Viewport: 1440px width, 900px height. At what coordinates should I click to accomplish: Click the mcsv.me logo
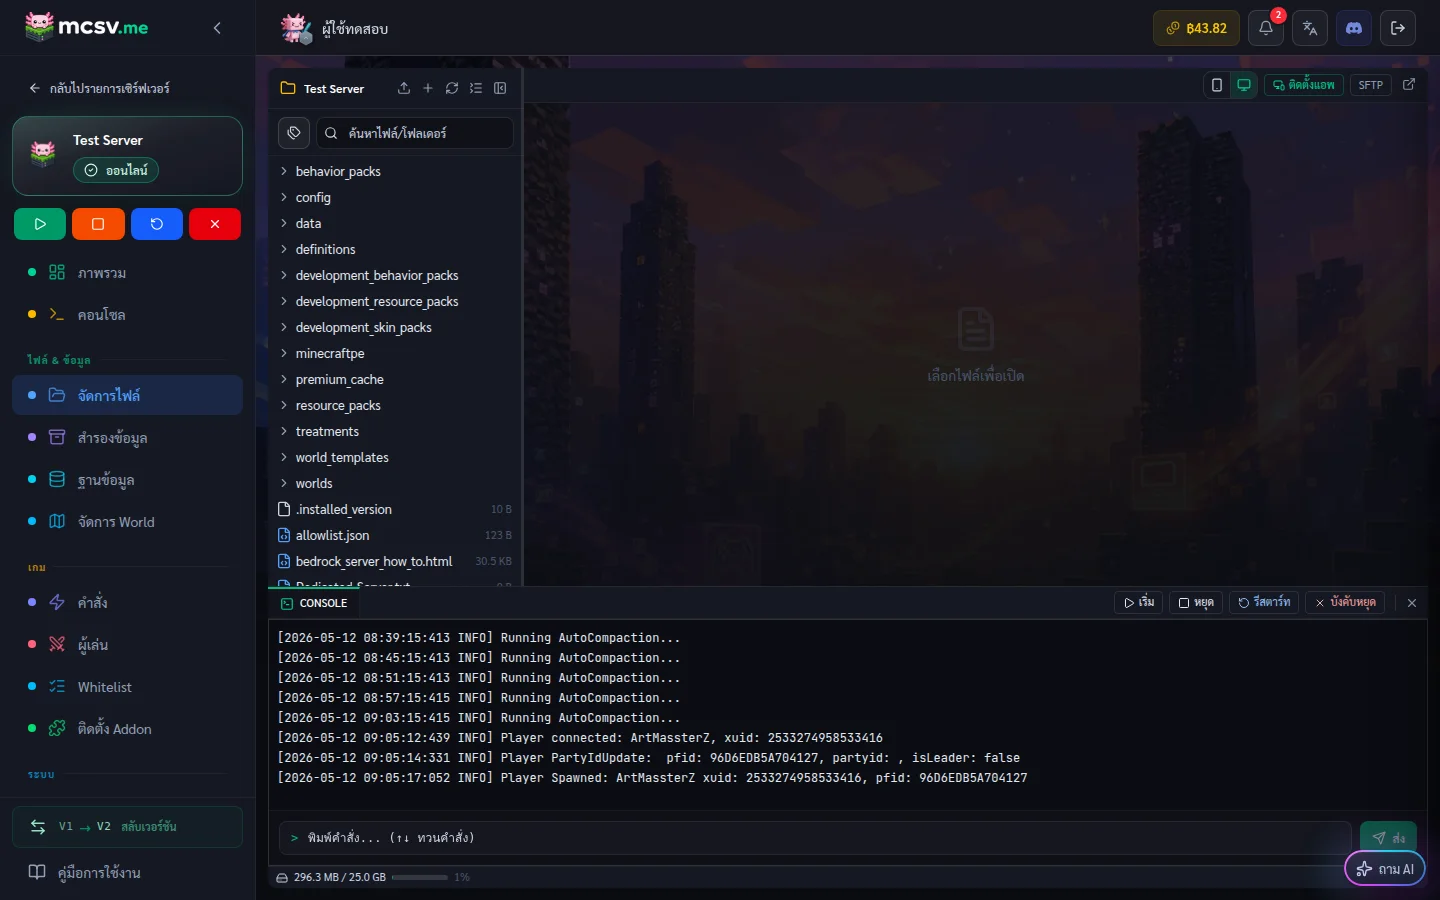click(87, 27)
